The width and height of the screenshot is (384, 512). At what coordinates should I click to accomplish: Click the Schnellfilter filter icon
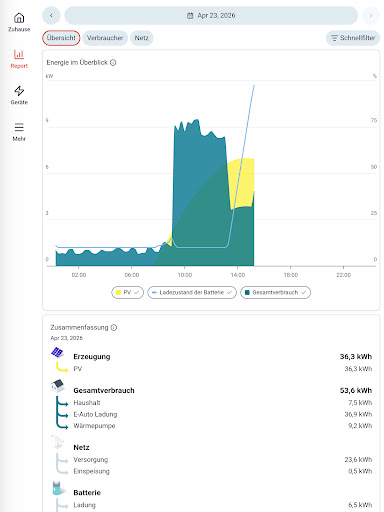[x=334, y=38]
